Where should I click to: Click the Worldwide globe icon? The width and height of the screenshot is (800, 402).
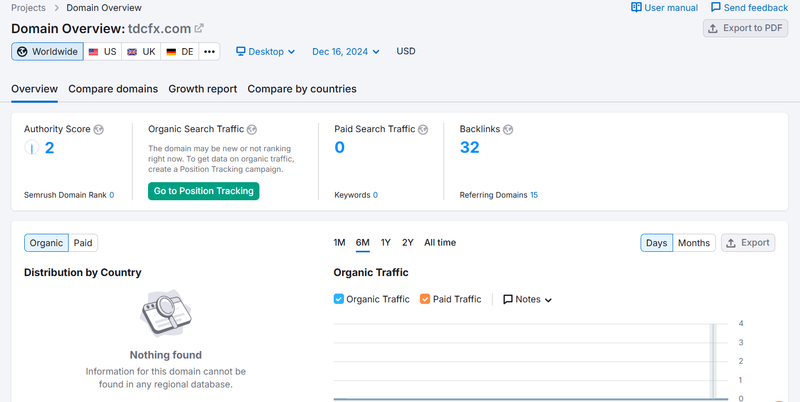(x=22, y=52)
